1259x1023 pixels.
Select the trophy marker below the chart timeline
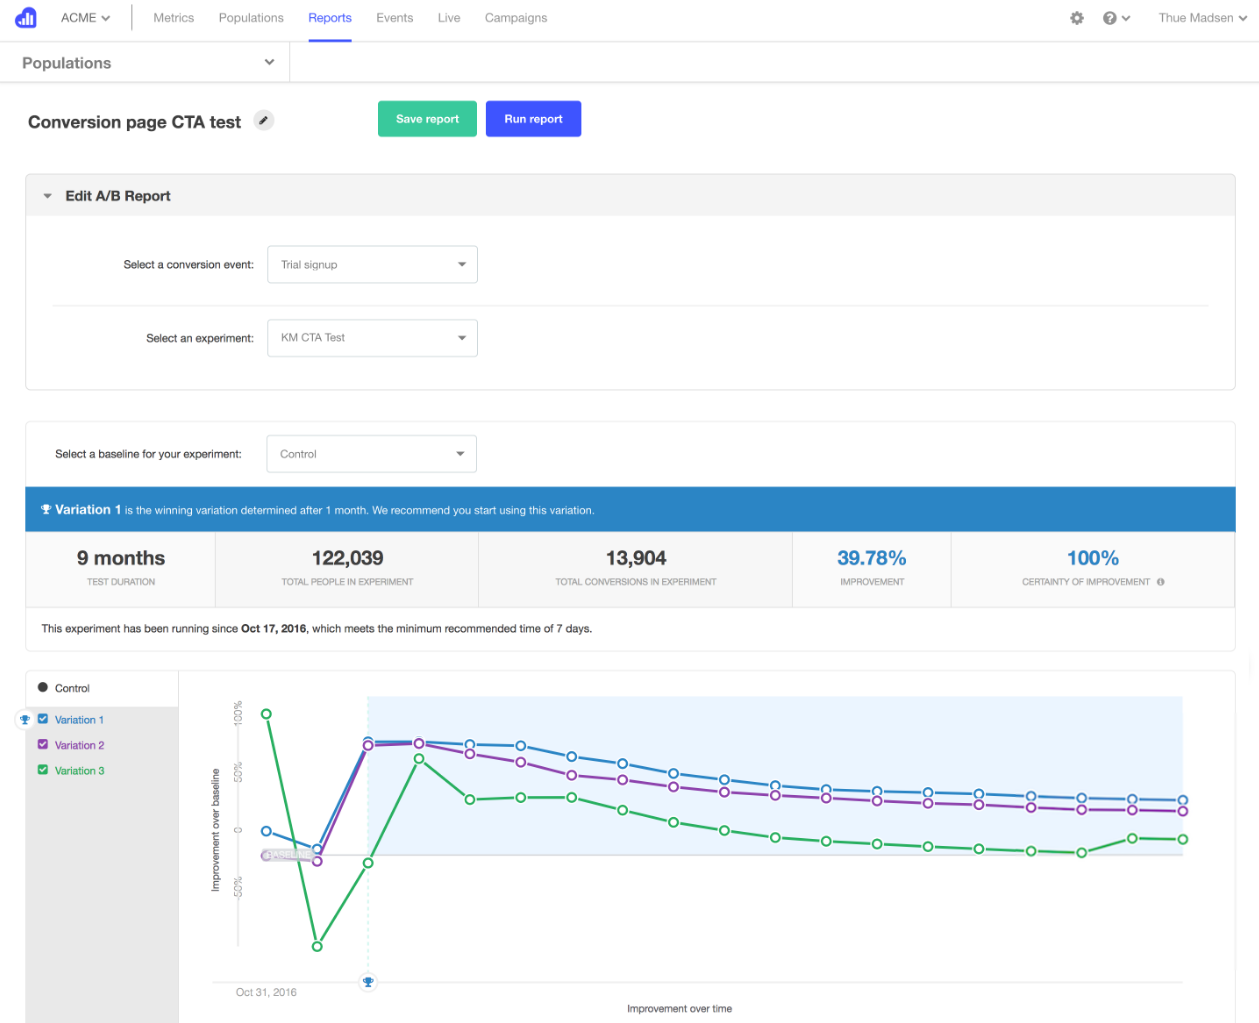[367, 981]
